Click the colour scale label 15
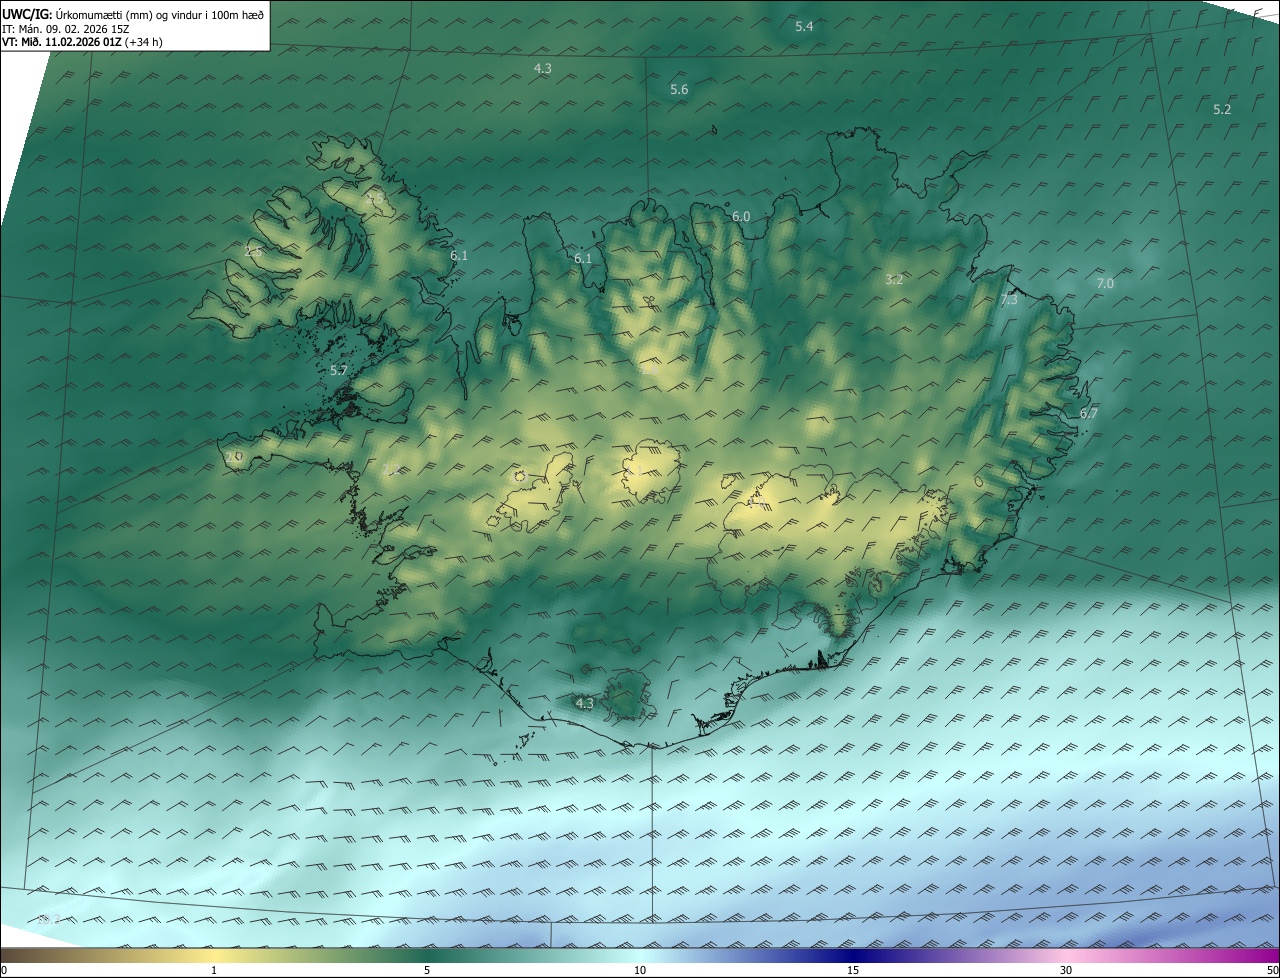This screenshot has width=1280, height=978. click(853, 971)
